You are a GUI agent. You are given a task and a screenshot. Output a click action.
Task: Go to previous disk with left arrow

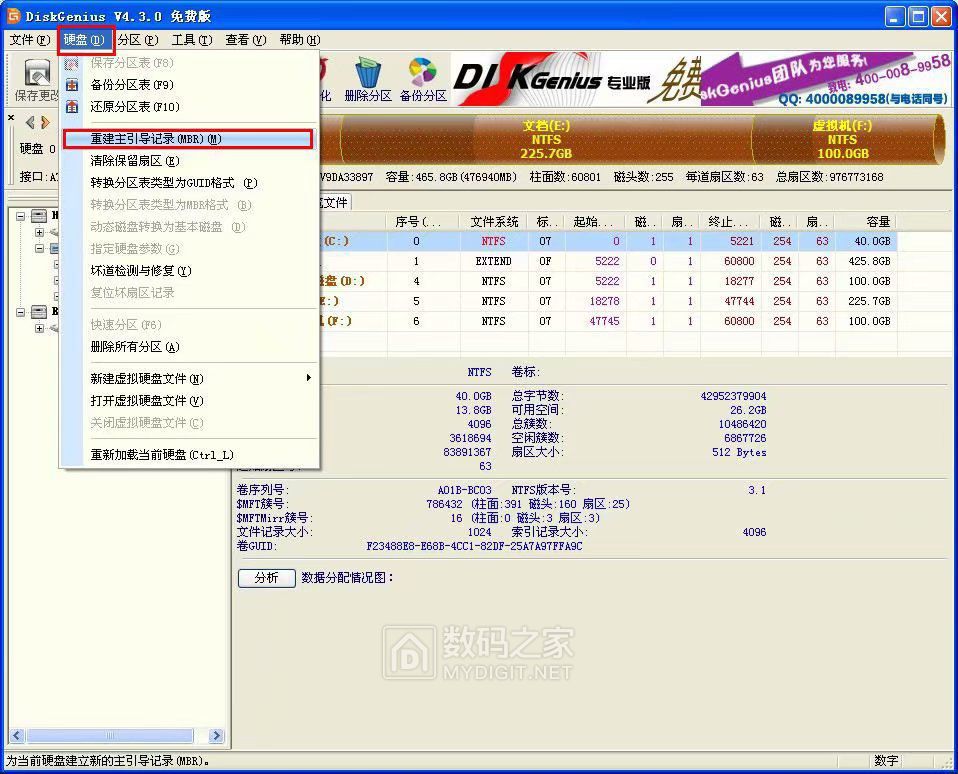point(29,122)
